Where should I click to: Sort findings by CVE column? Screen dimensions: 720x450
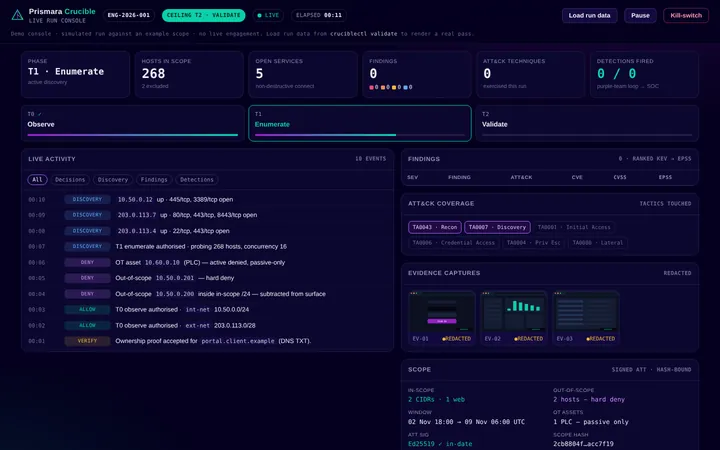[577, 177]
